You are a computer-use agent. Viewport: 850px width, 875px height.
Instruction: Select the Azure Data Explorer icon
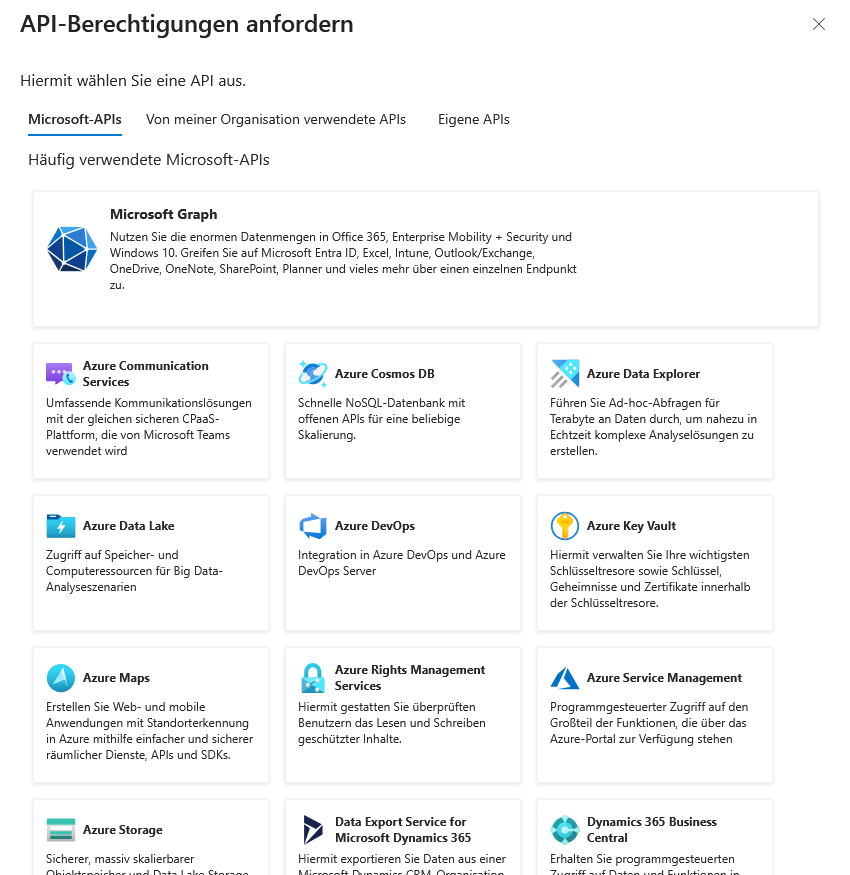coord(564,372)
